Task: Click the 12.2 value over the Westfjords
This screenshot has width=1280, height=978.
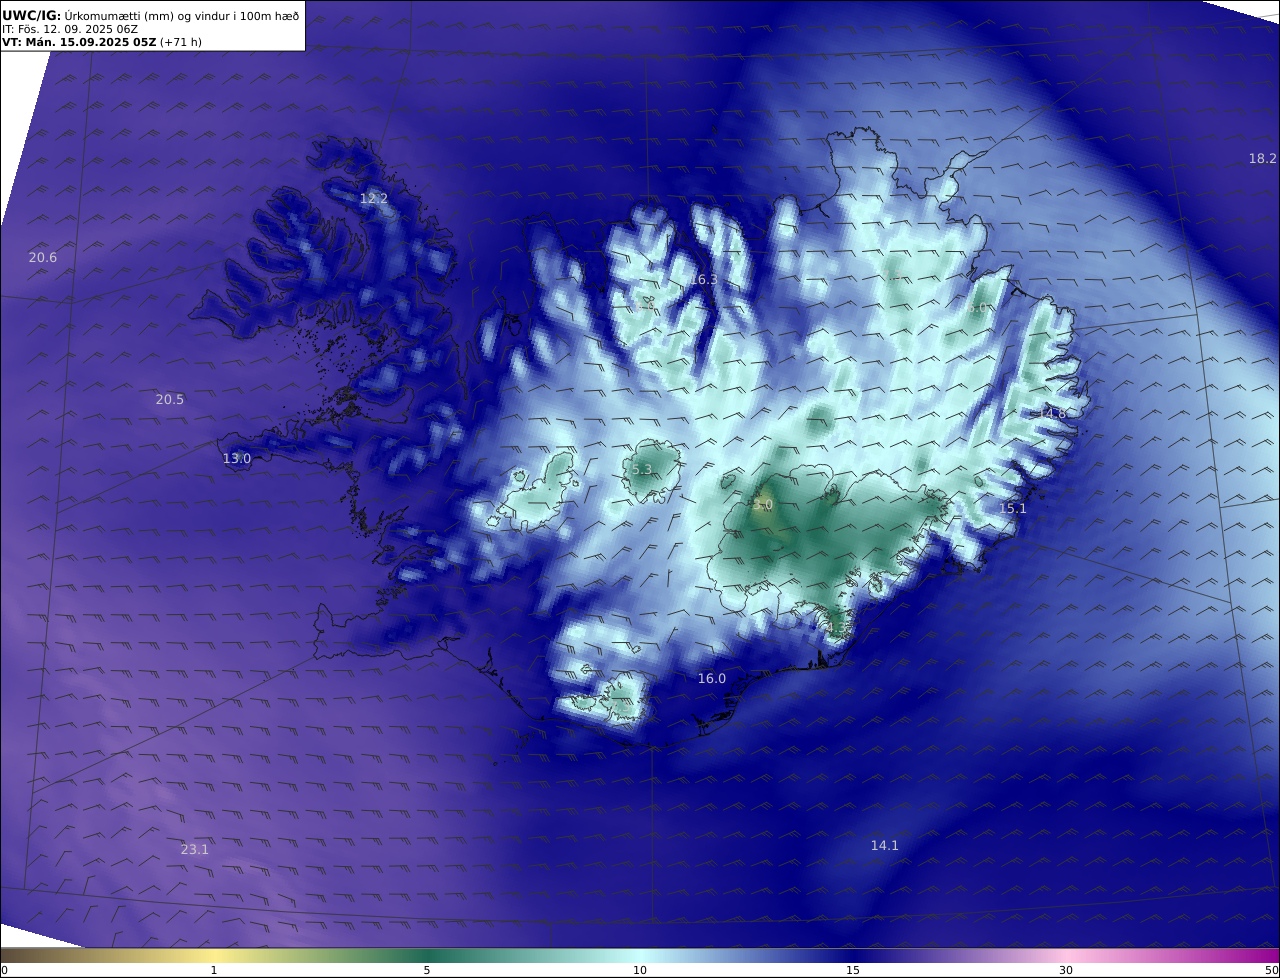Action: (374, 199)
